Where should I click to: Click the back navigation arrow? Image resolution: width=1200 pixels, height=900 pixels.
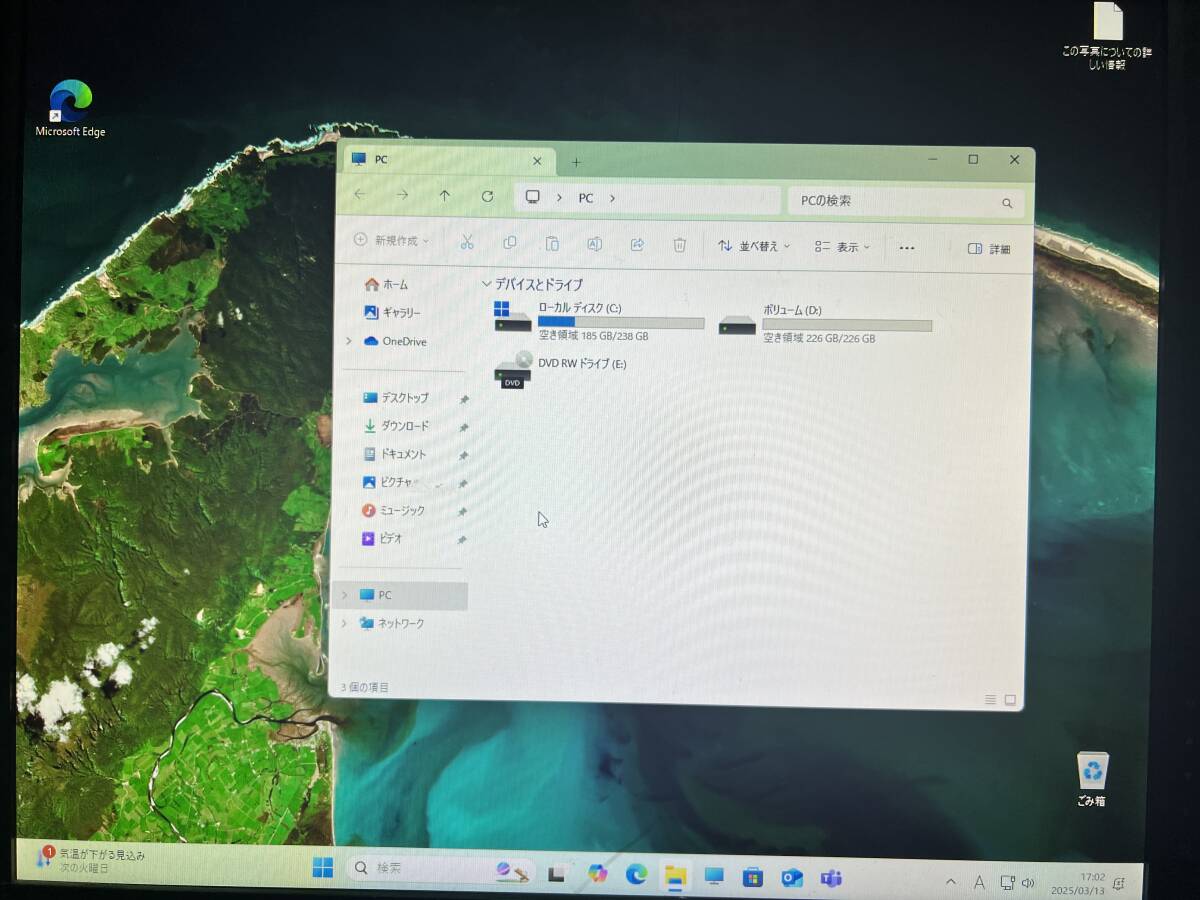[x=360, y=195]
